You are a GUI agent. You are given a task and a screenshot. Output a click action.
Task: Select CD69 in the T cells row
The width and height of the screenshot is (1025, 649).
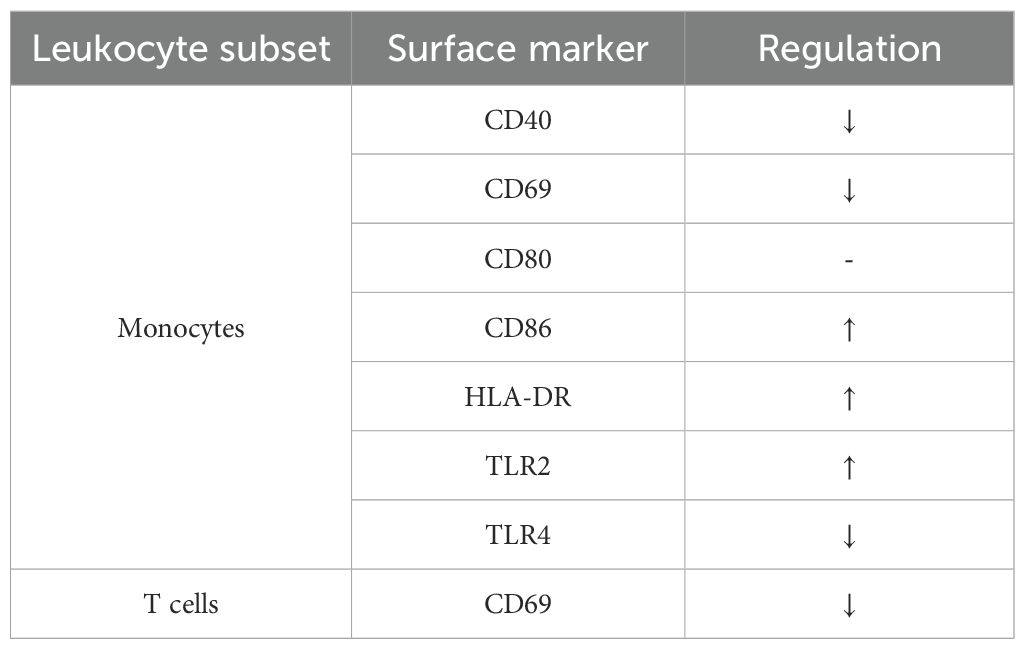point(517,604)
